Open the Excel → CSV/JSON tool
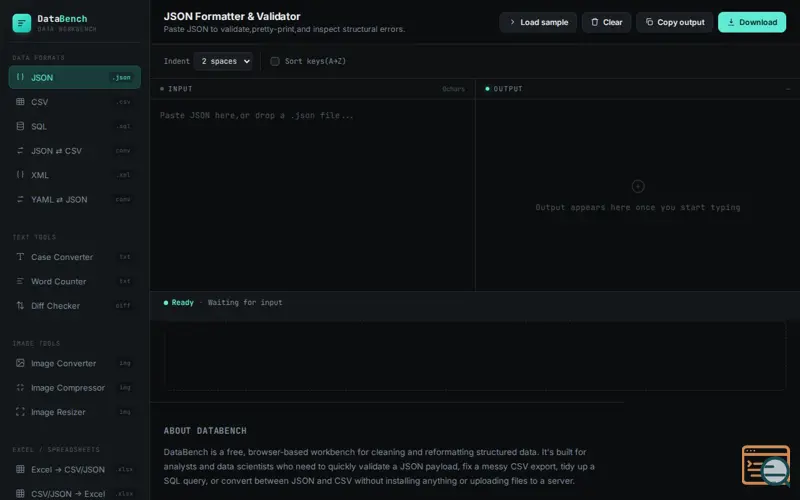The height and width of the screenshot is (500, 800). point(74,469)
